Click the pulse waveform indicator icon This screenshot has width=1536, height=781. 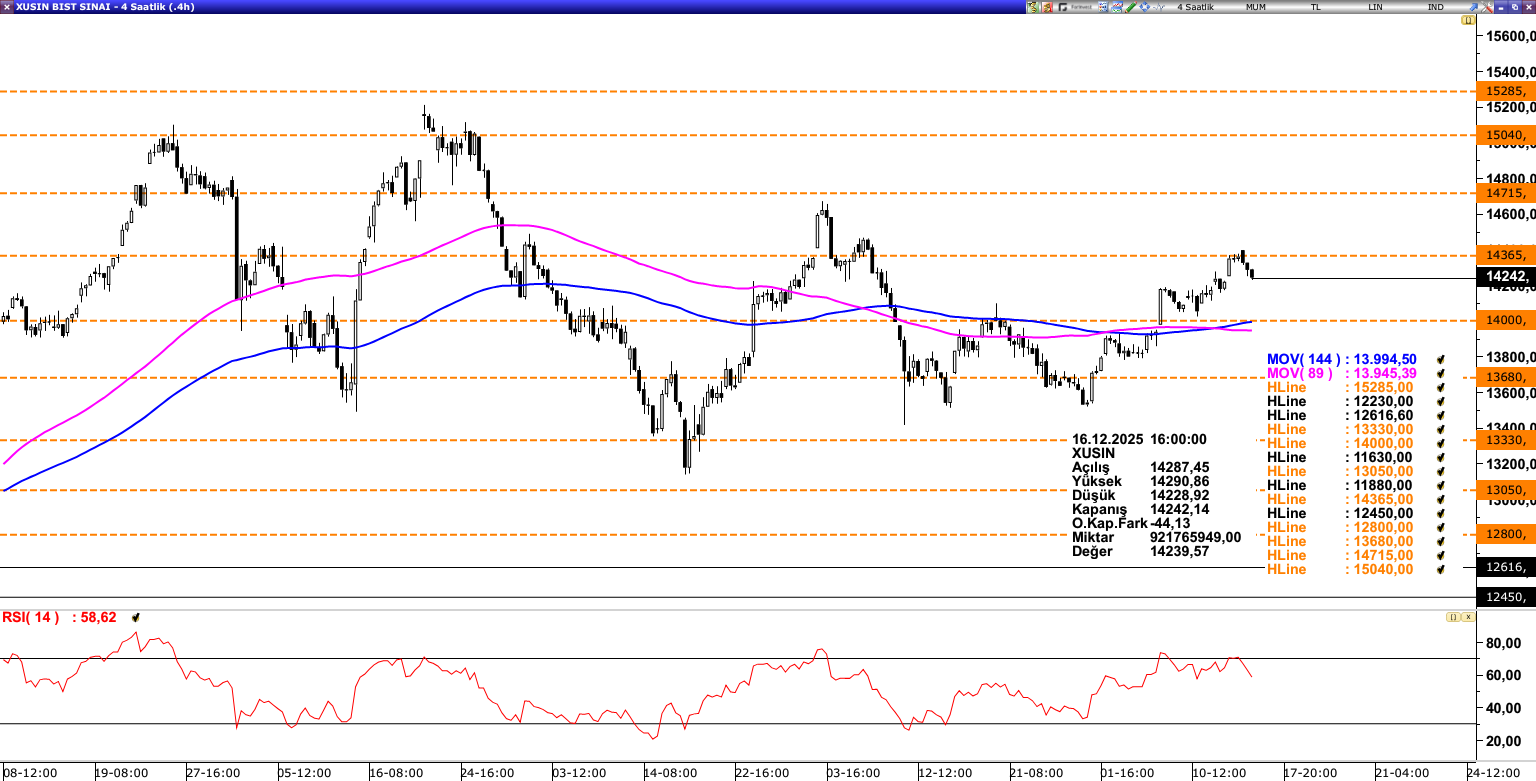point(1159,7)
